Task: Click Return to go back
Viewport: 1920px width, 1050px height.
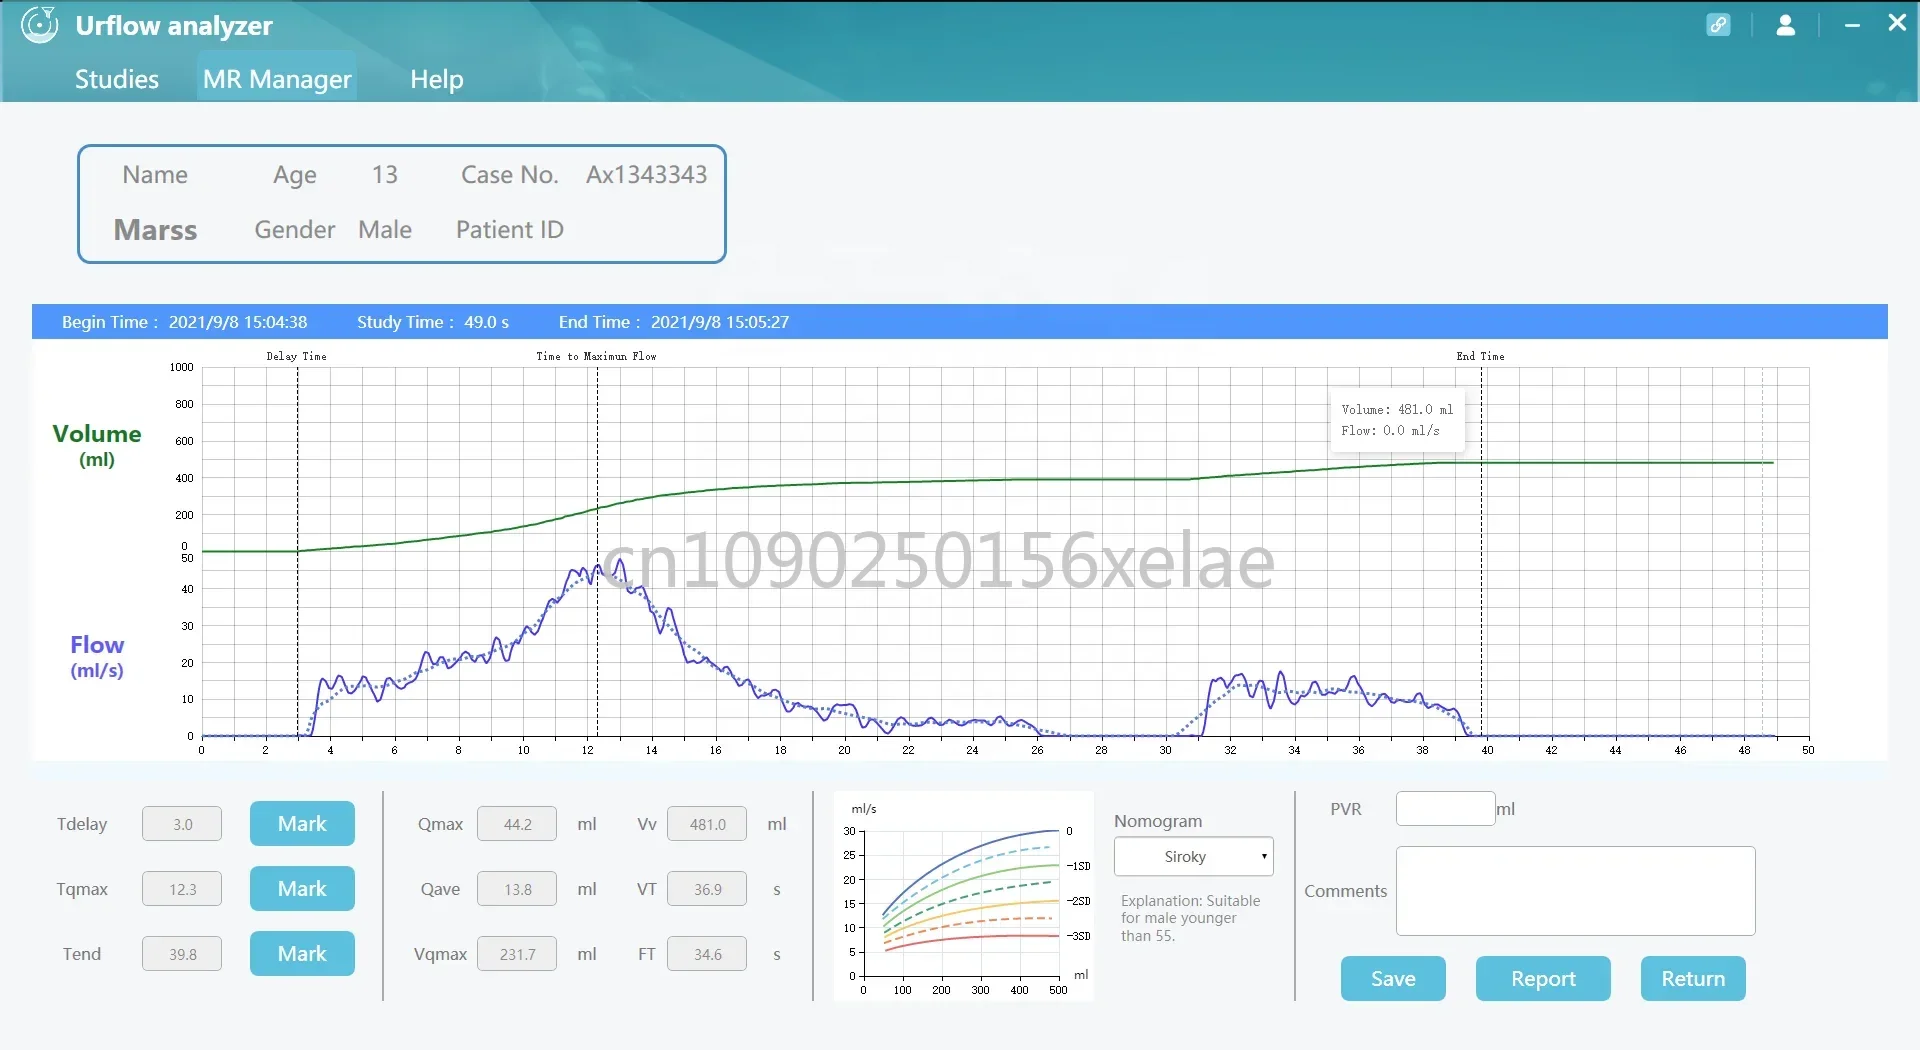Action: (x=1693, y=979)
